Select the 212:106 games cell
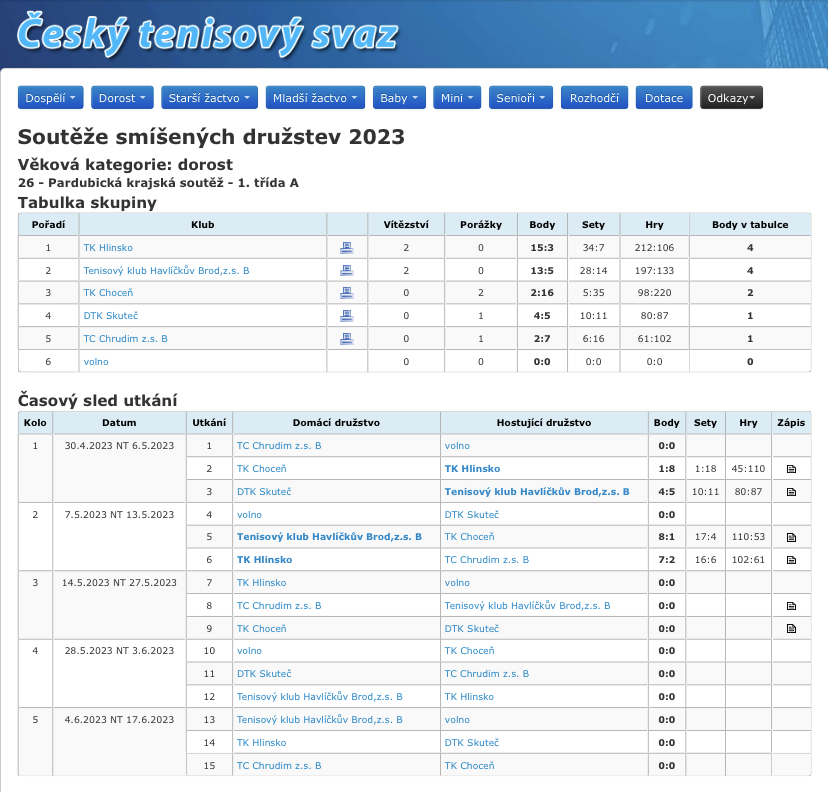Viewport: 828px width, 792px height. point(654,248)
